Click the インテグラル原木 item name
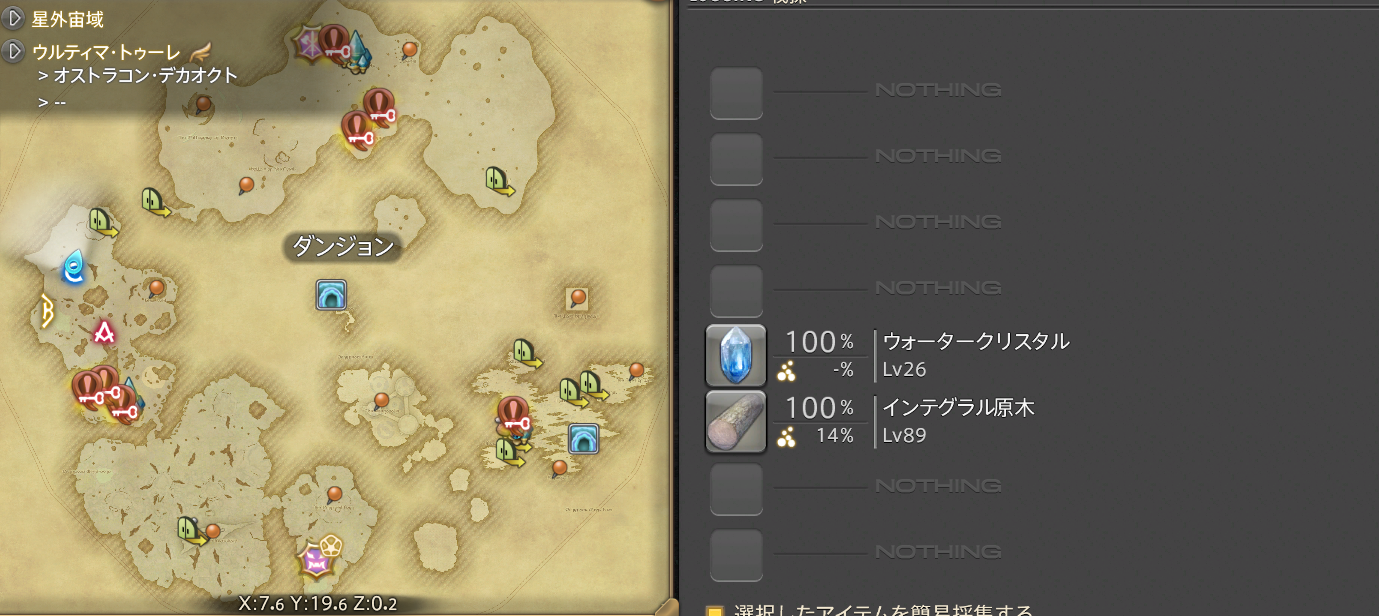The image size is (1379, 616). (x=958, y=407)
